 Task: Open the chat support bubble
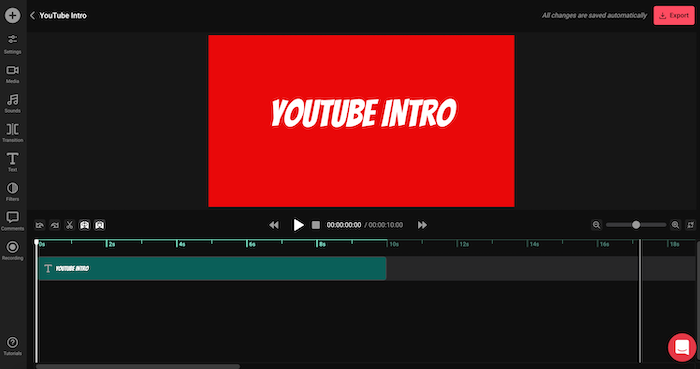682,347
